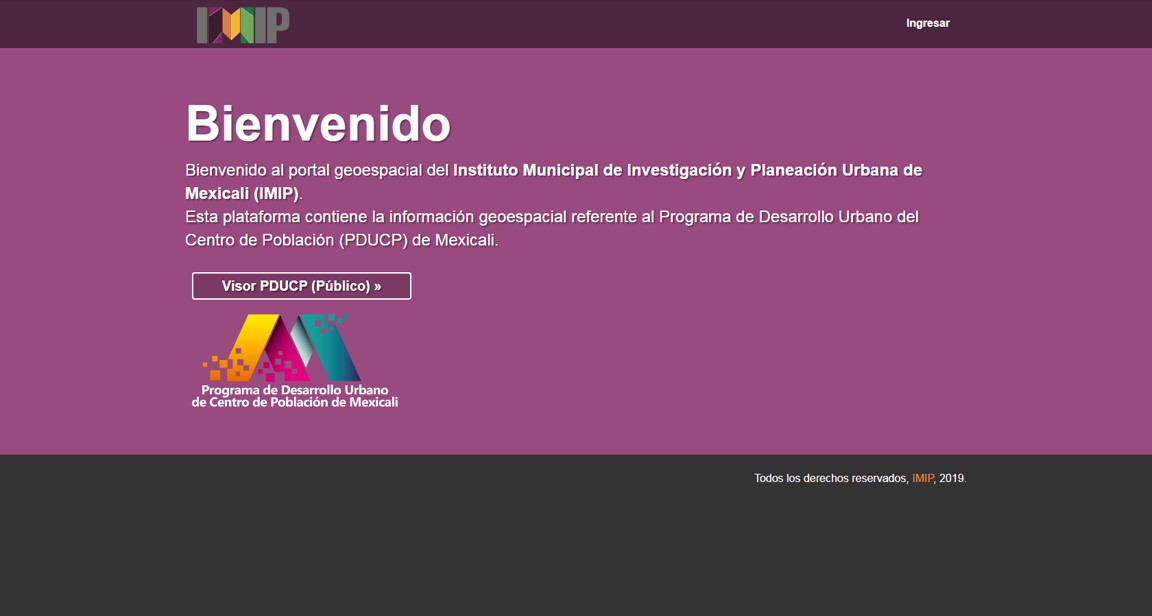Click the sentence starting "Esta plataforma contiene"

point(552,229)
